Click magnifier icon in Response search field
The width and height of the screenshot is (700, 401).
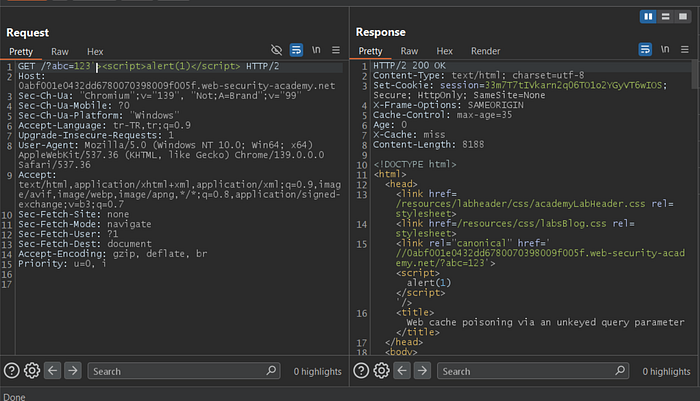coord(620,371)
